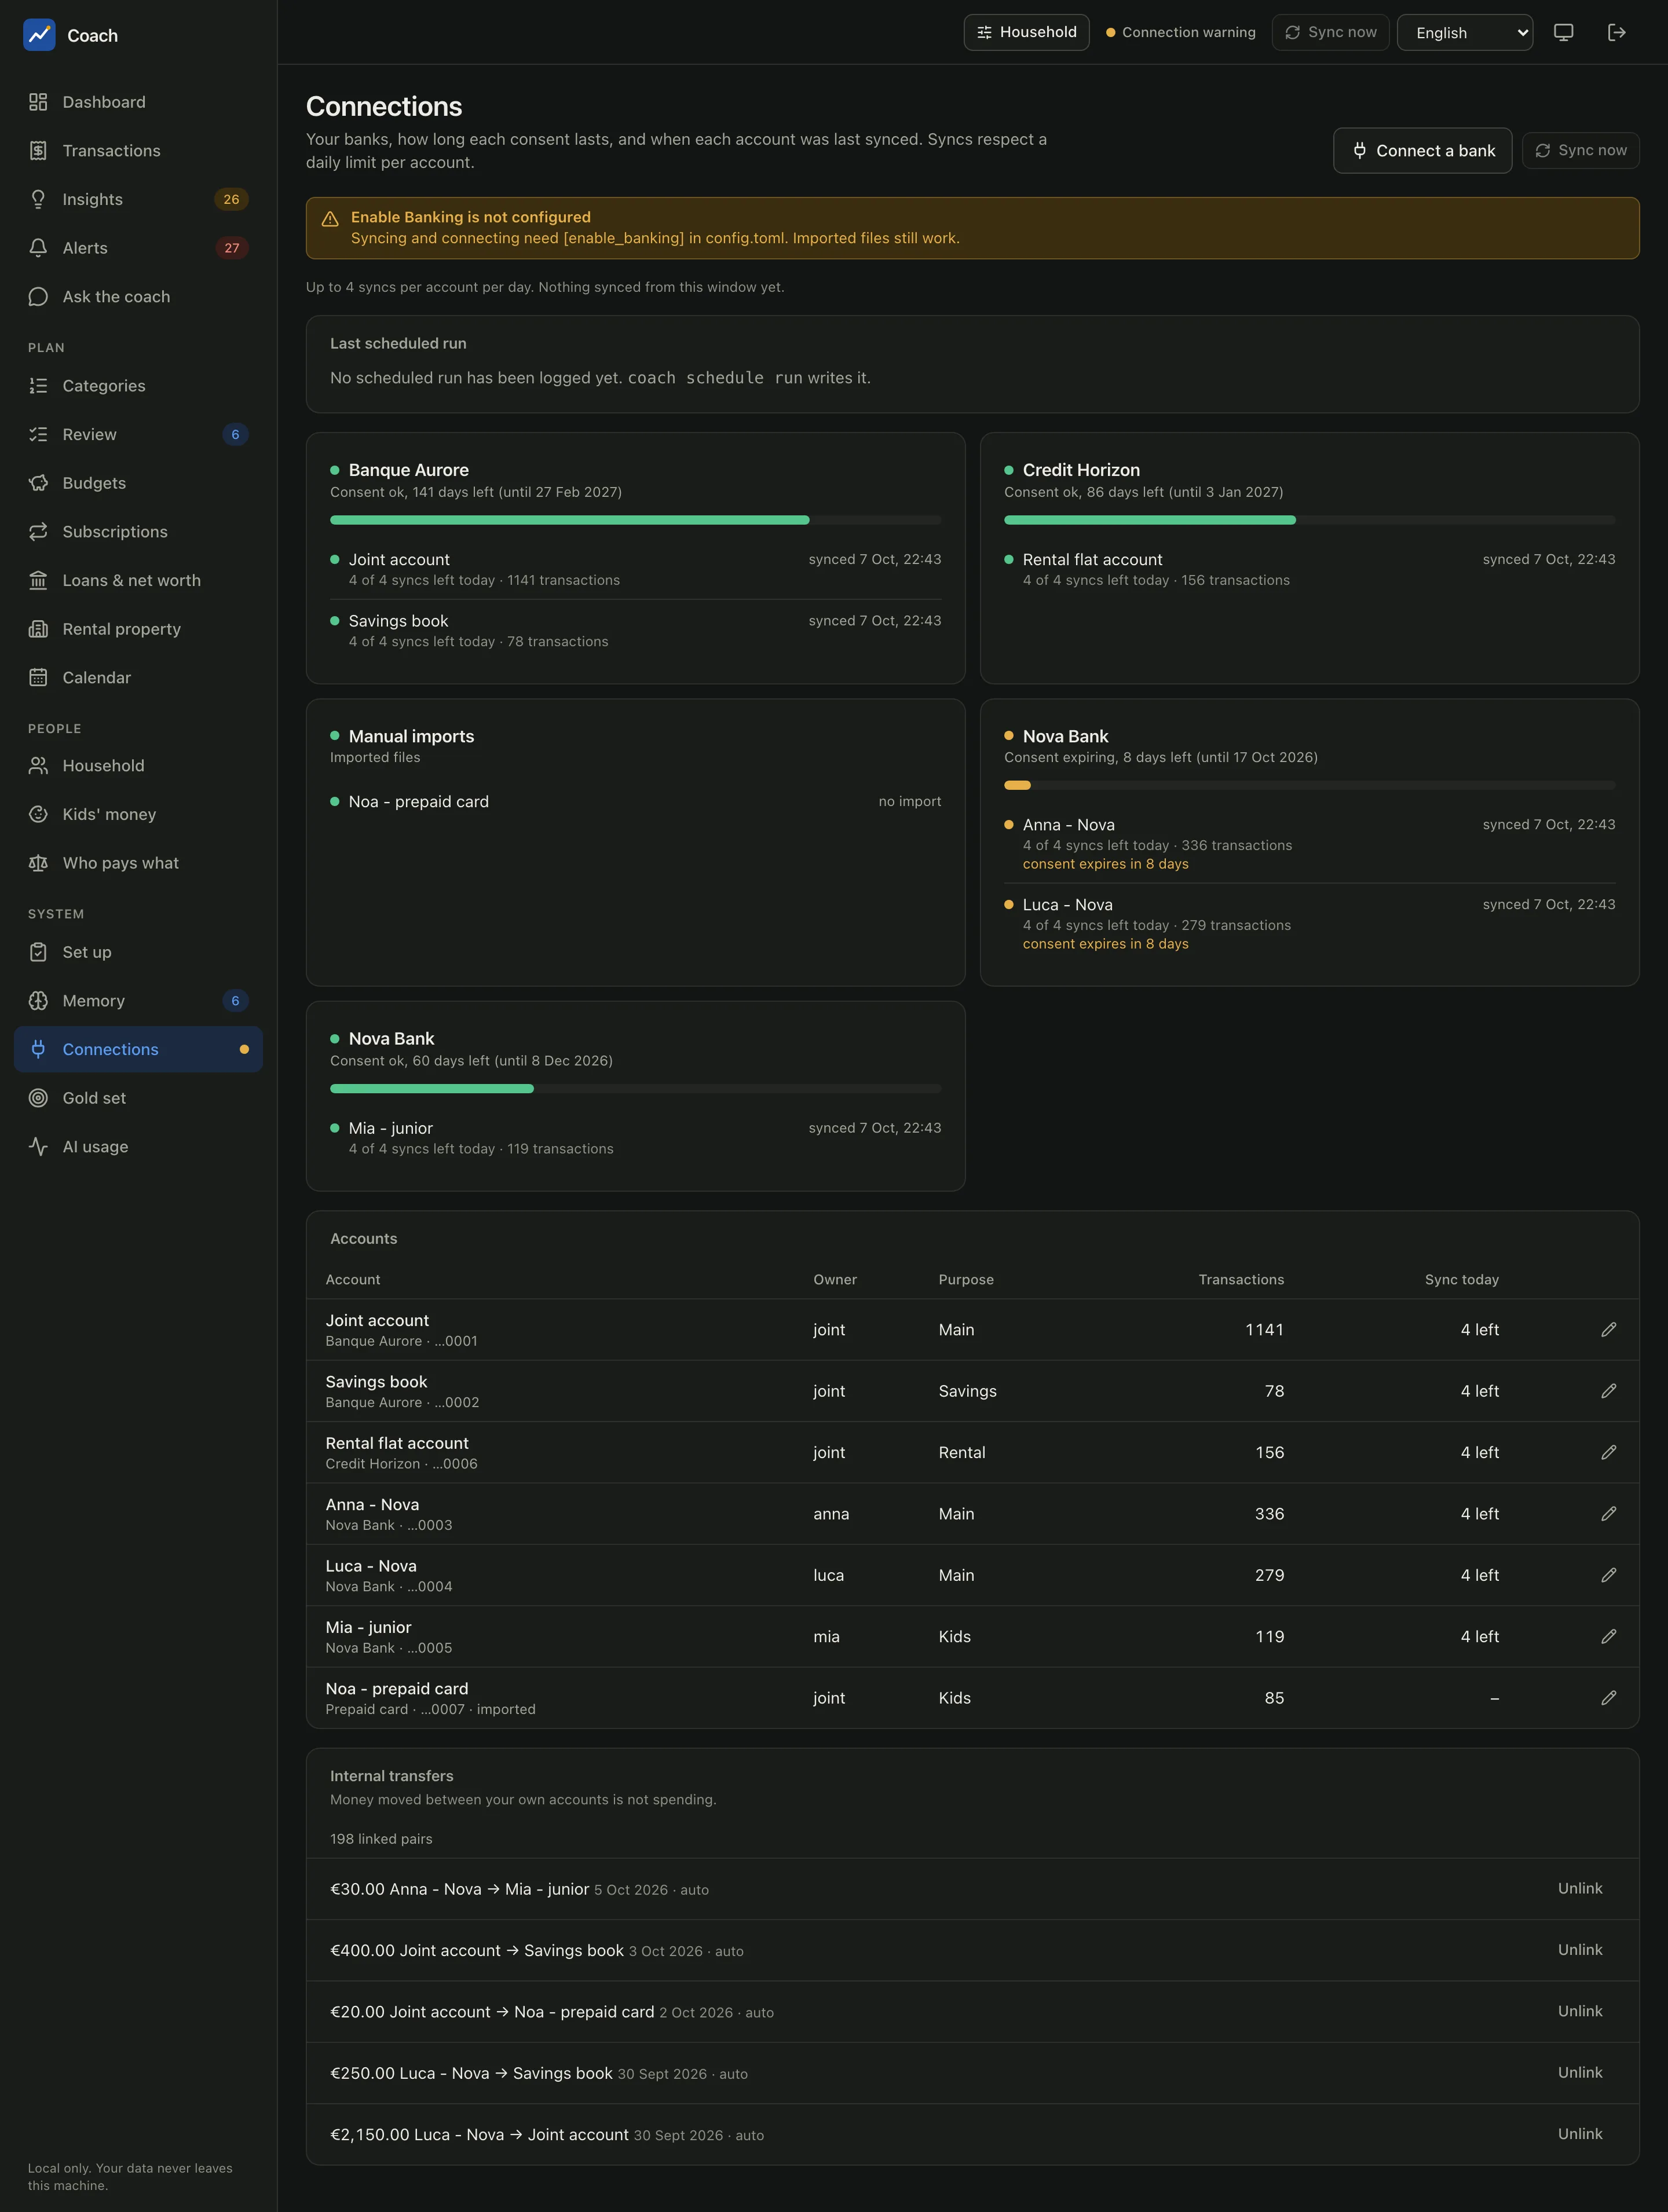The width and height of the screenshot is (1668, 2212).
Task: Click Sync now beside Connect a bank
Action: [x=1580, y=151]
